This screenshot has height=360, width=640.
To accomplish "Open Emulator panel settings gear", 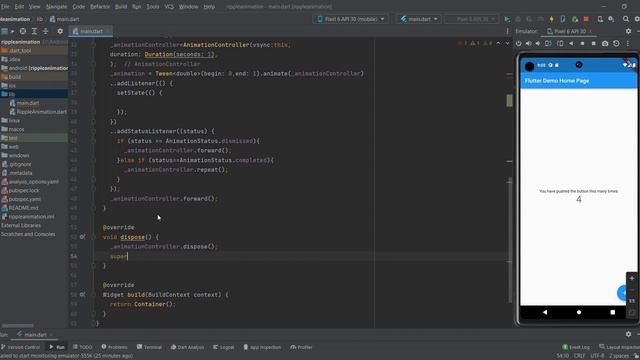I will click(628, 31).
